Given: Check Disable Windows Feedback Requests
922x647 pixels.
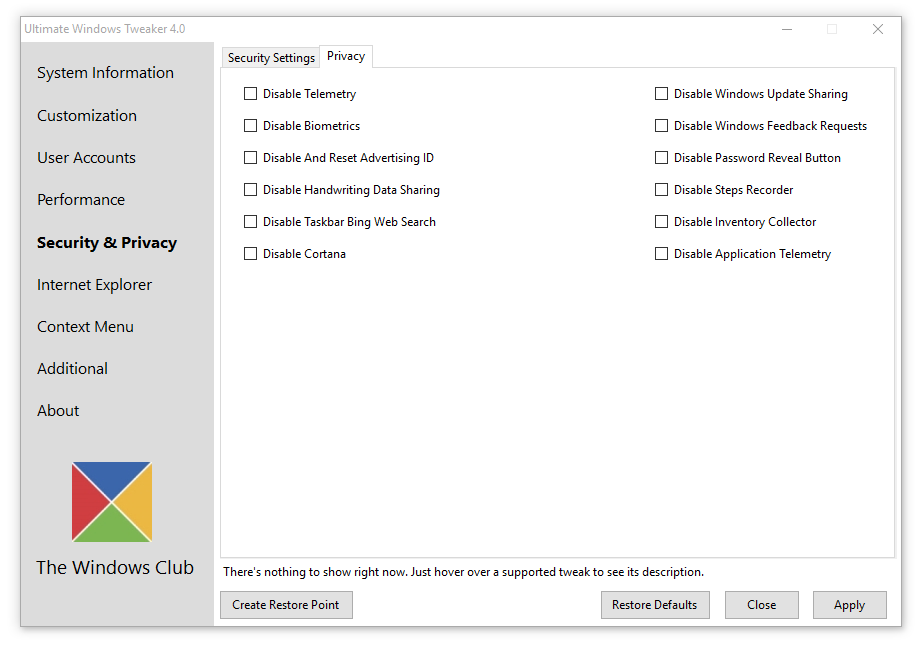Looking at the screenshot, I should (x=662, y=125).
